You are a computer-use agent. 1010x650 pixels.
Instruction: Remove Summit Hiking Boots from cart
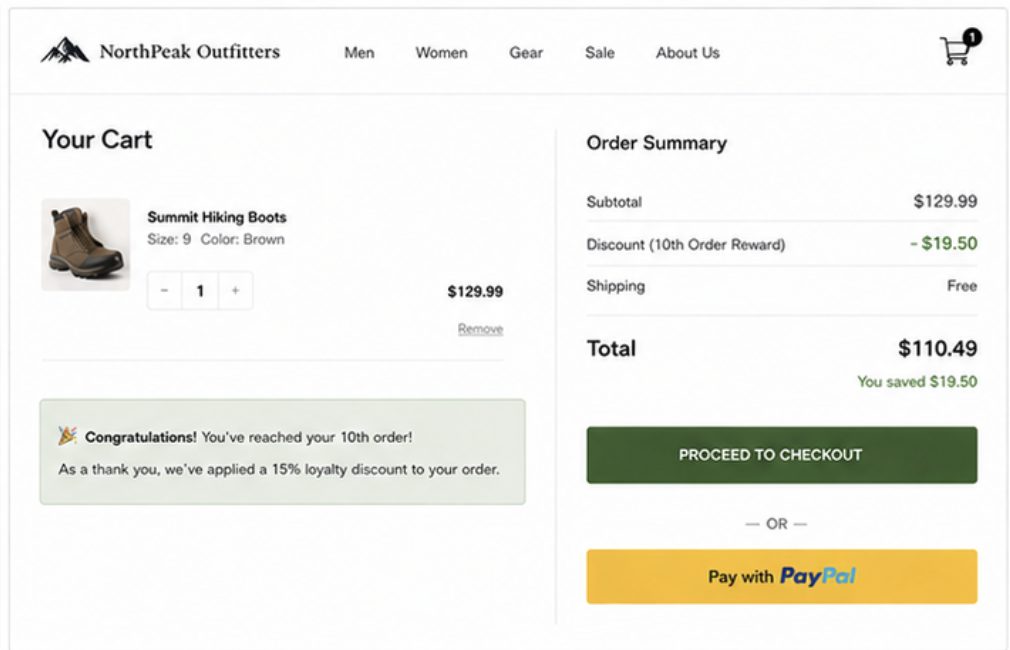480,329
